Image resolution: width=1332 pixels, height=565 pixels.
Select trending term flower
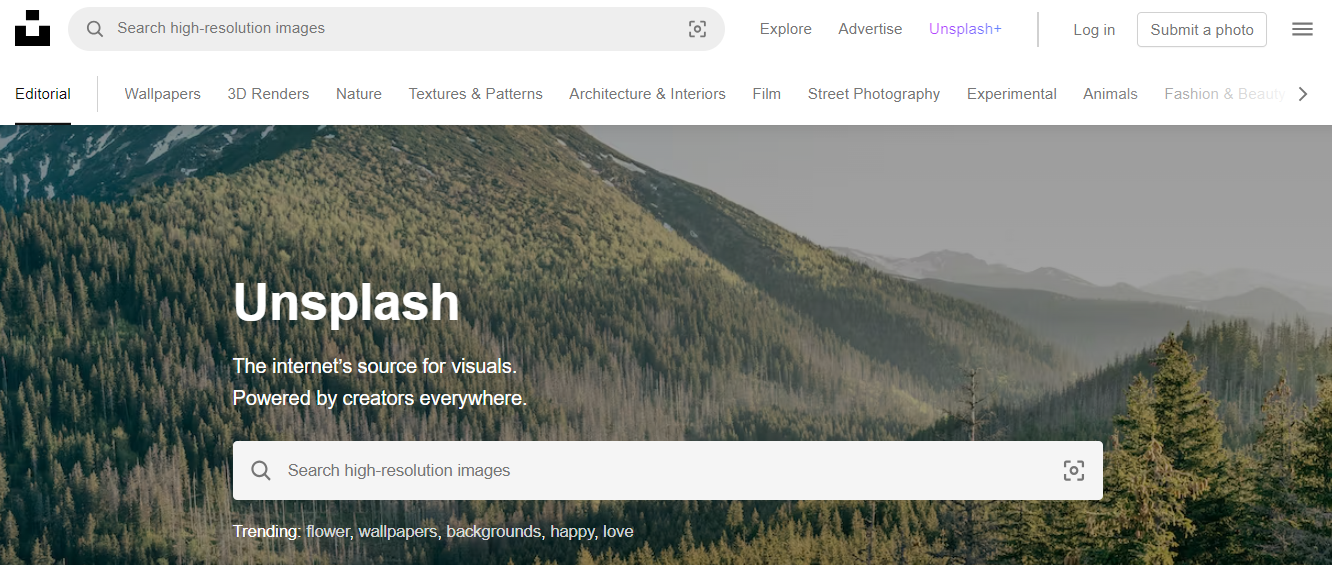(328, 532)
